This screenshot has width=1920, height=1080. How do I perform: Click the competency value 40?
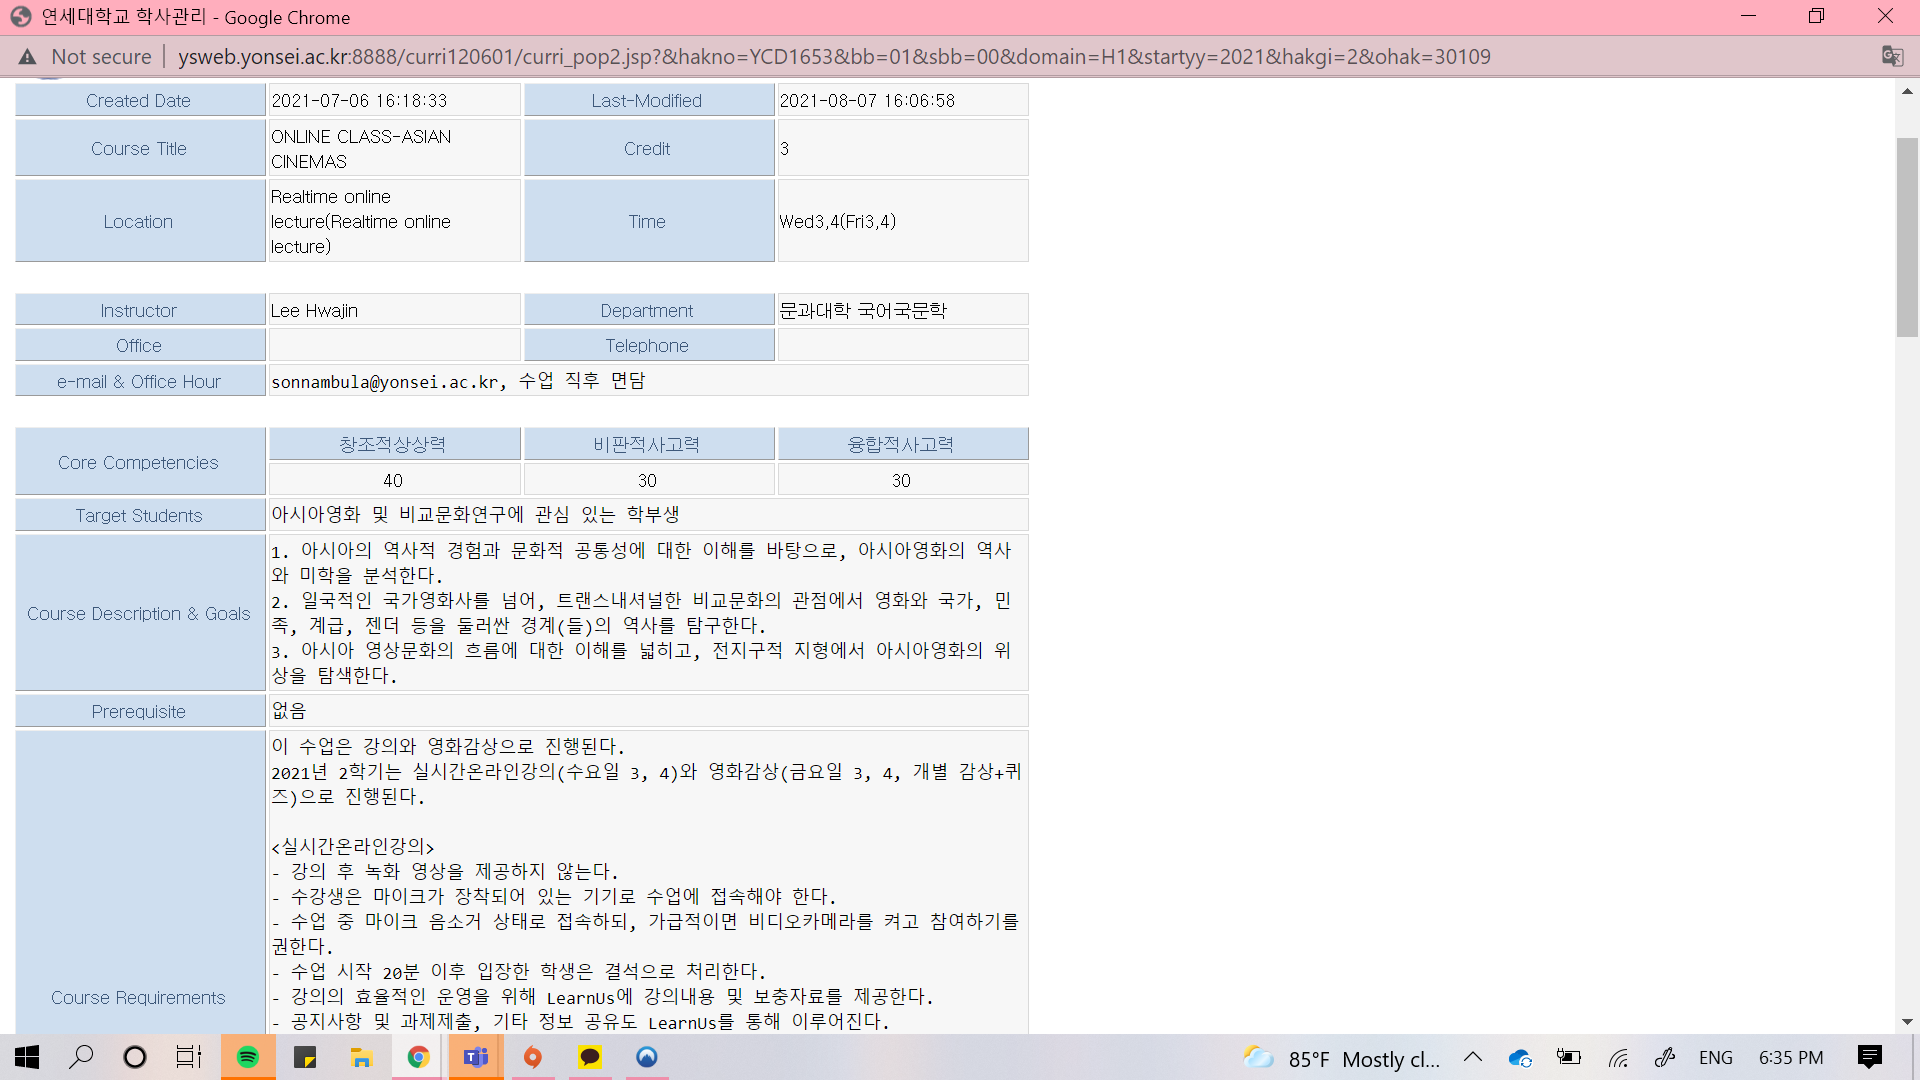click(x=394, y=481)
